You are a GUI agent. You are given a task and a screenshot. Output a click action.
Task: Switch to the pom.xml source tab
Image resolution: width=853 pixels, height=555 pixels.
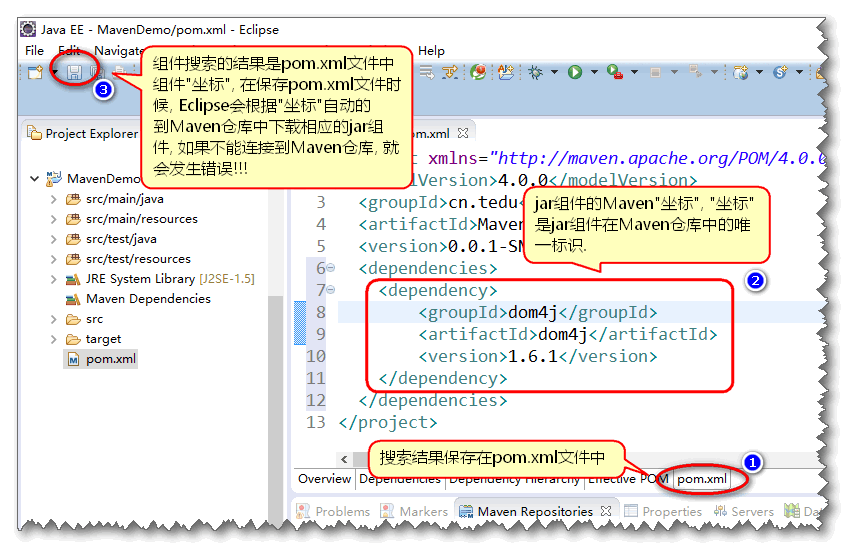point(702,479)
